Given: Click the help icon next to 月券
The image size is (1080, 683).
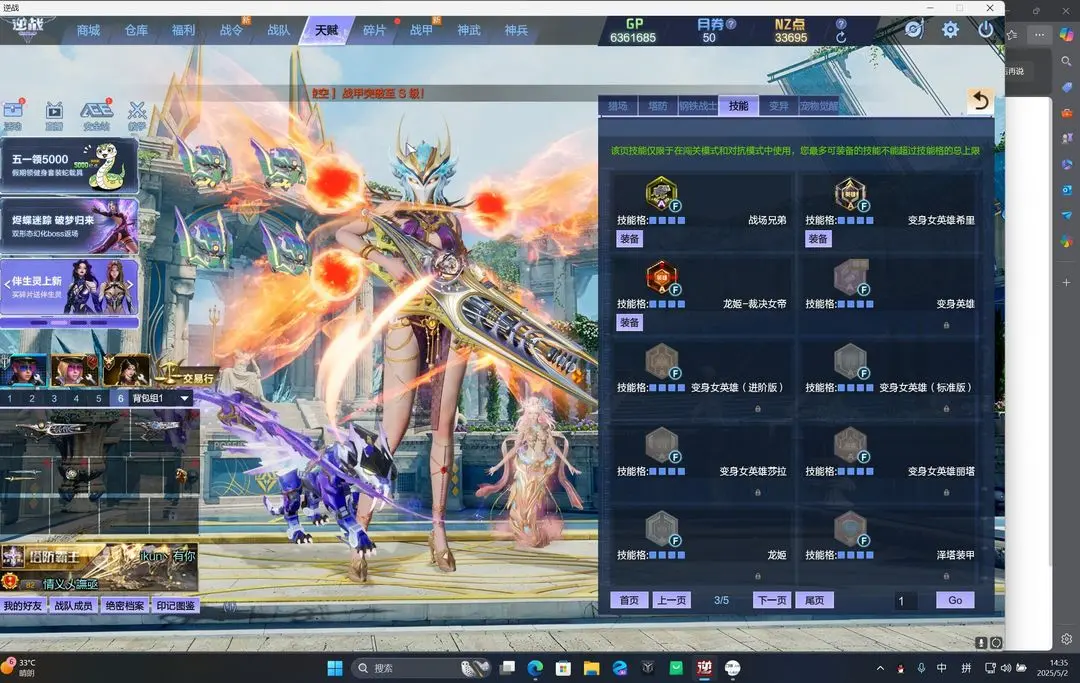Looking at the screenshot, I should click(x=731, y=23).
